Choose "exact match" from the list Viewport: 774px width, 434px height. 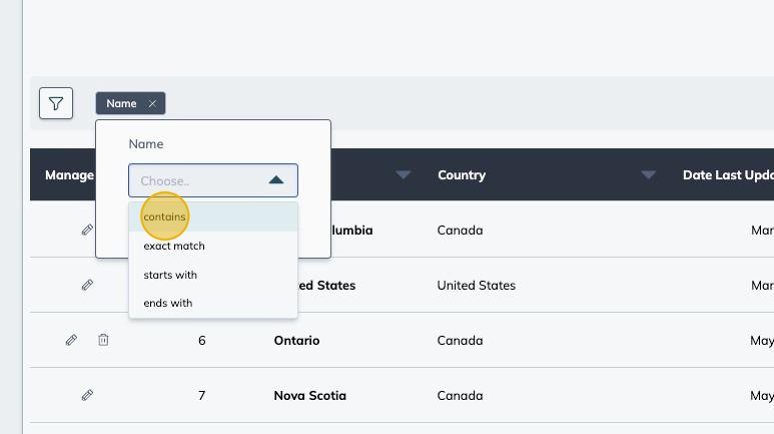point(174,246)
